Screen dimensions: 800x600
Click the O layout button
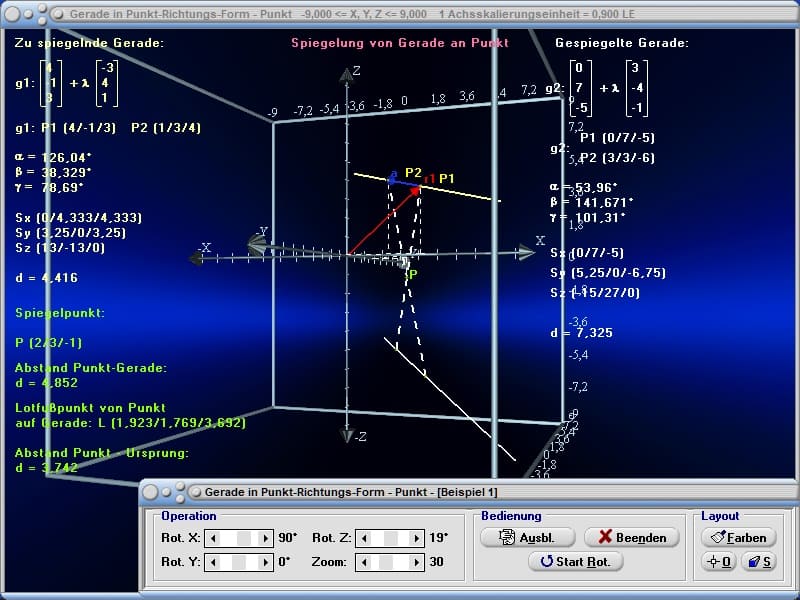pos(718,562)
